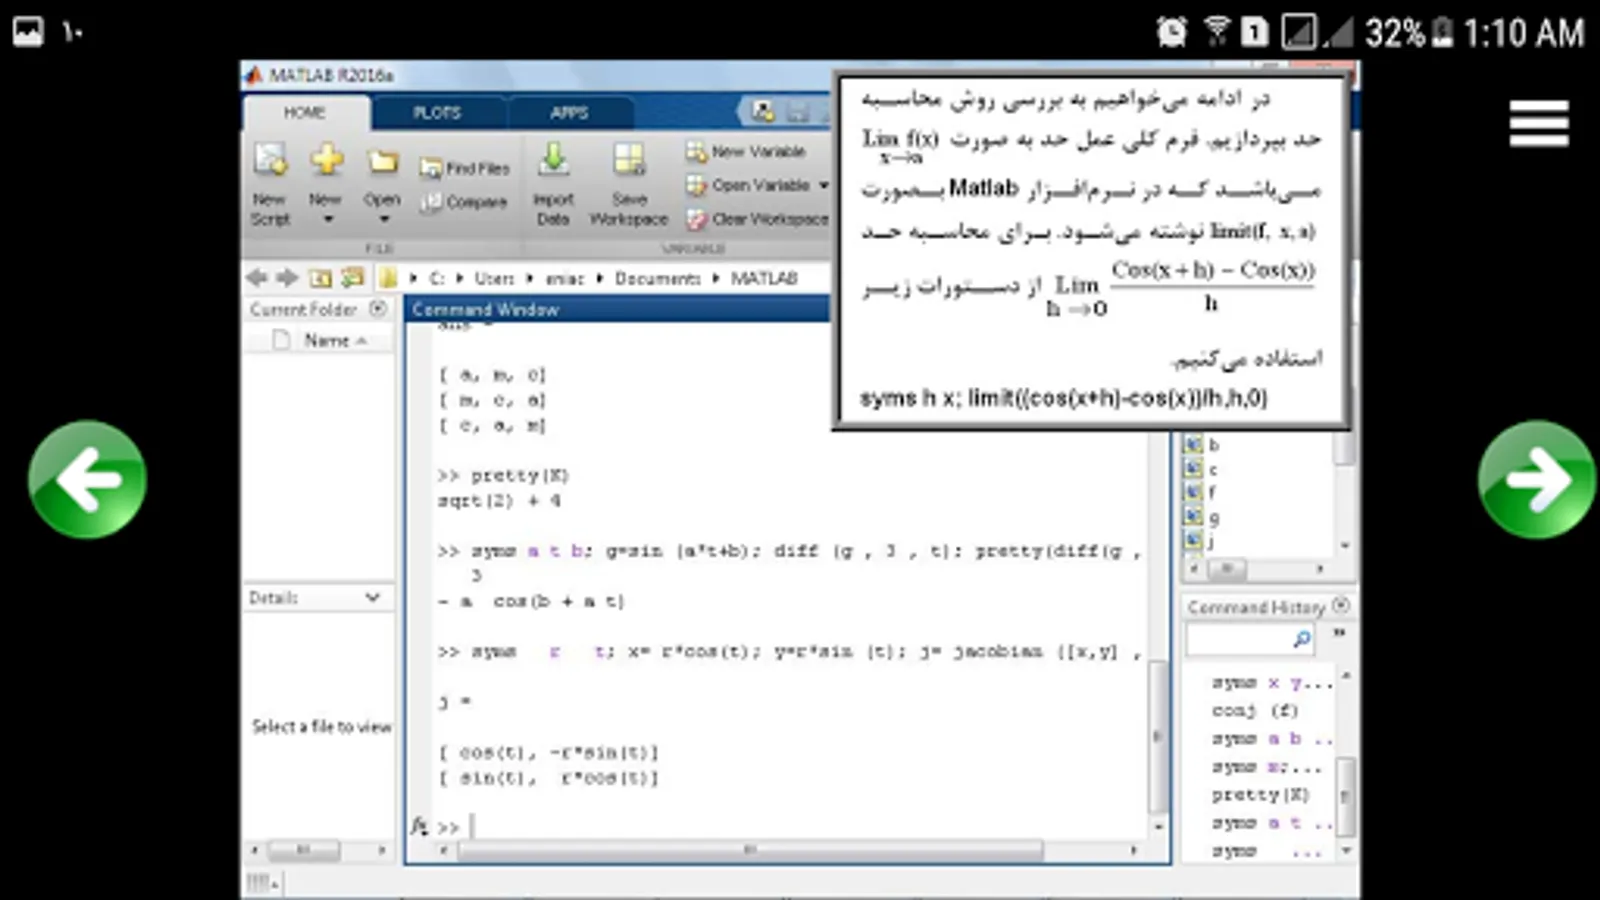Click Compare in the toolbar

point(464,202)
